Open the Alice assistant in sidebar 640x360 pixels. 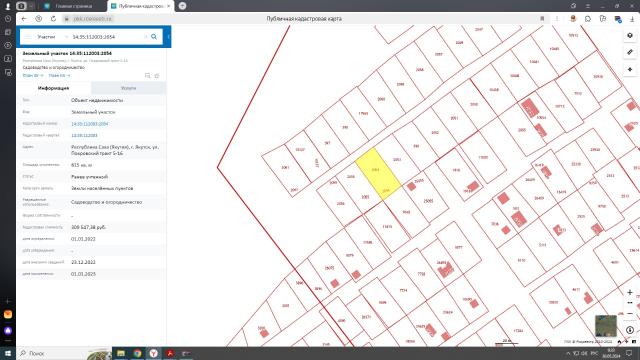8,331
